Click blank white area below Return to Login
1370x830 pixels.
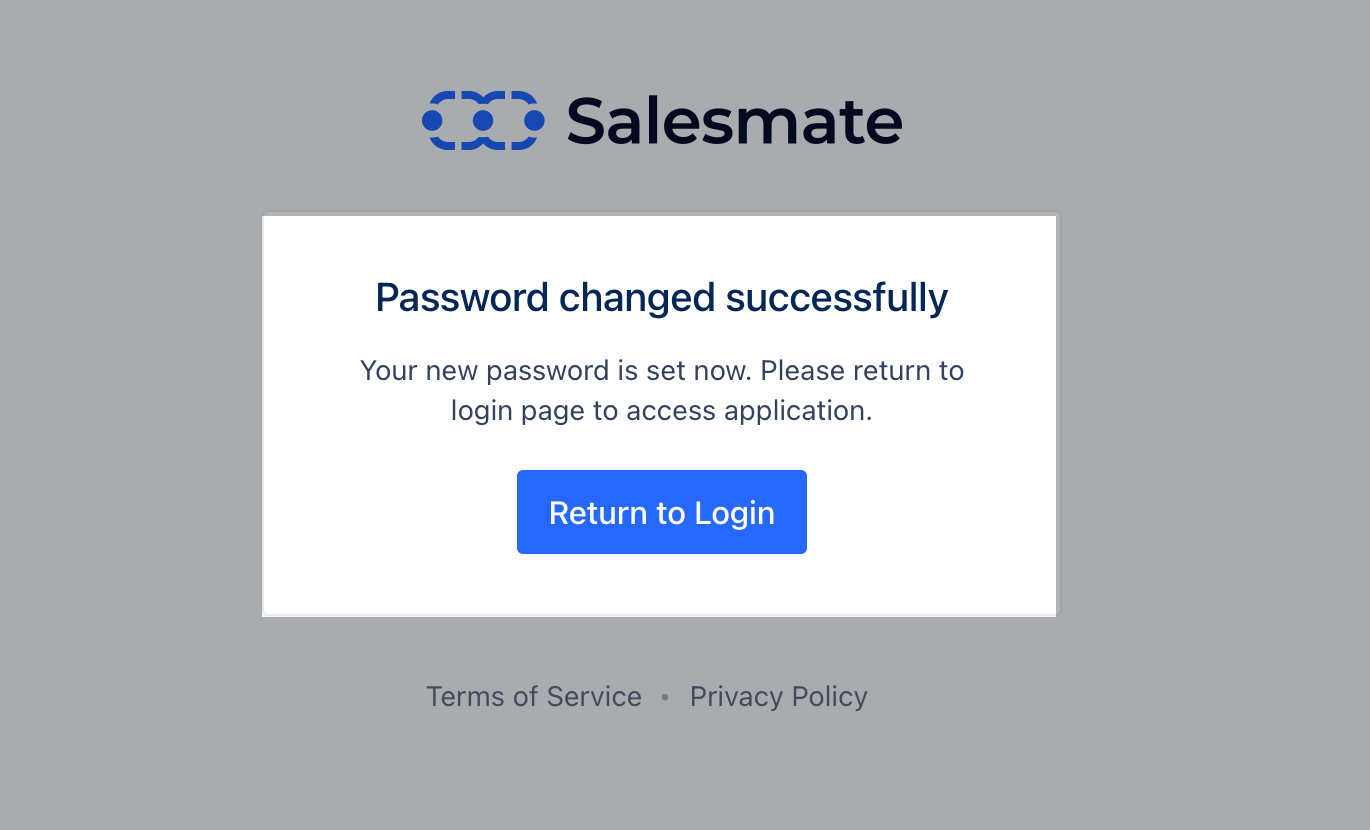662,585
